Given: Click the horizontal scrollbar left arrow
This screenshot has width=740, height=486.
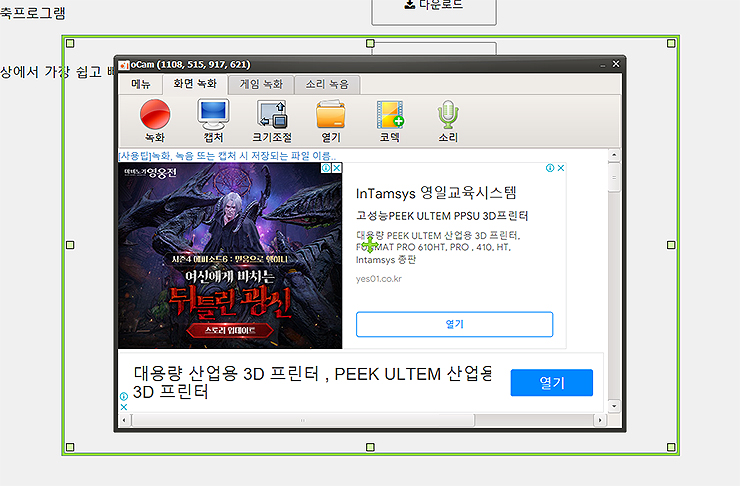Looking at the screenshot, I should [x=124, y=420].
